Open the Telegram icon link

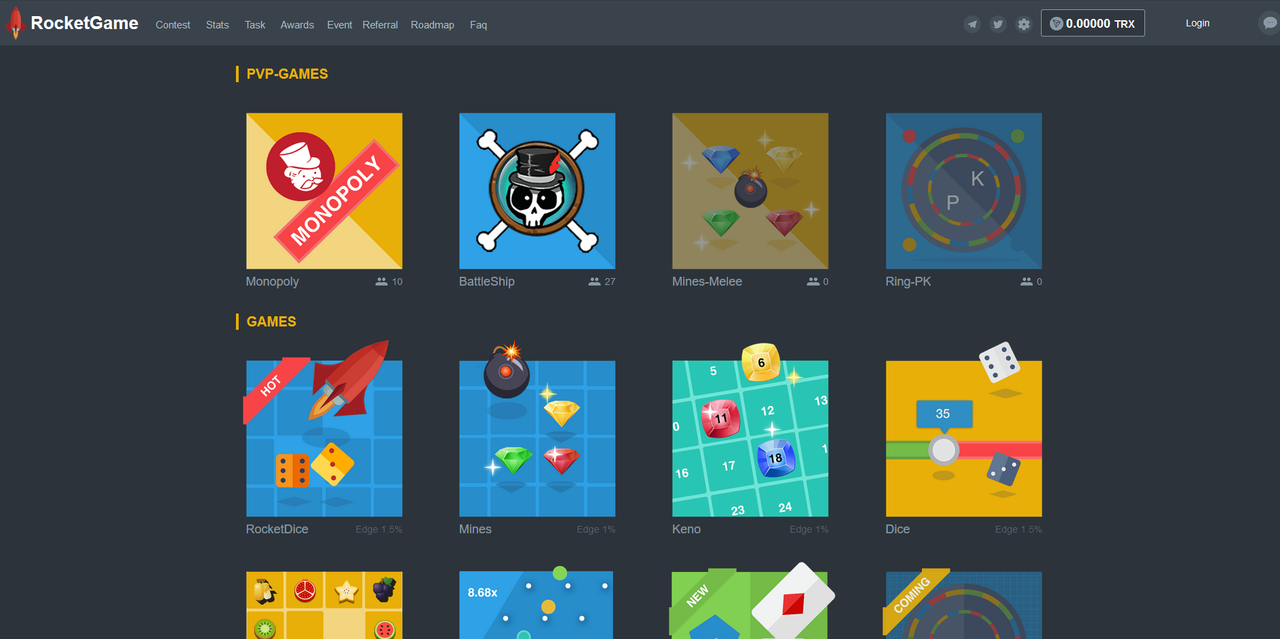point(972,24)
